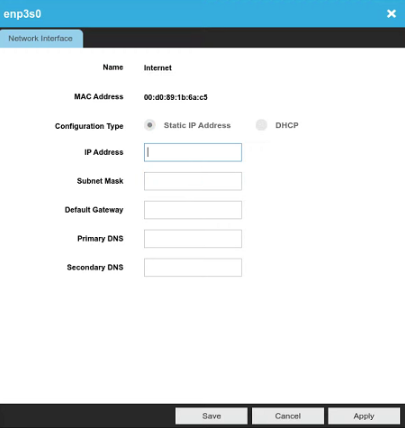Focus the Default Gateway input field
The height and width of the screenshot is (428, 405).
[x=193, y=210]
